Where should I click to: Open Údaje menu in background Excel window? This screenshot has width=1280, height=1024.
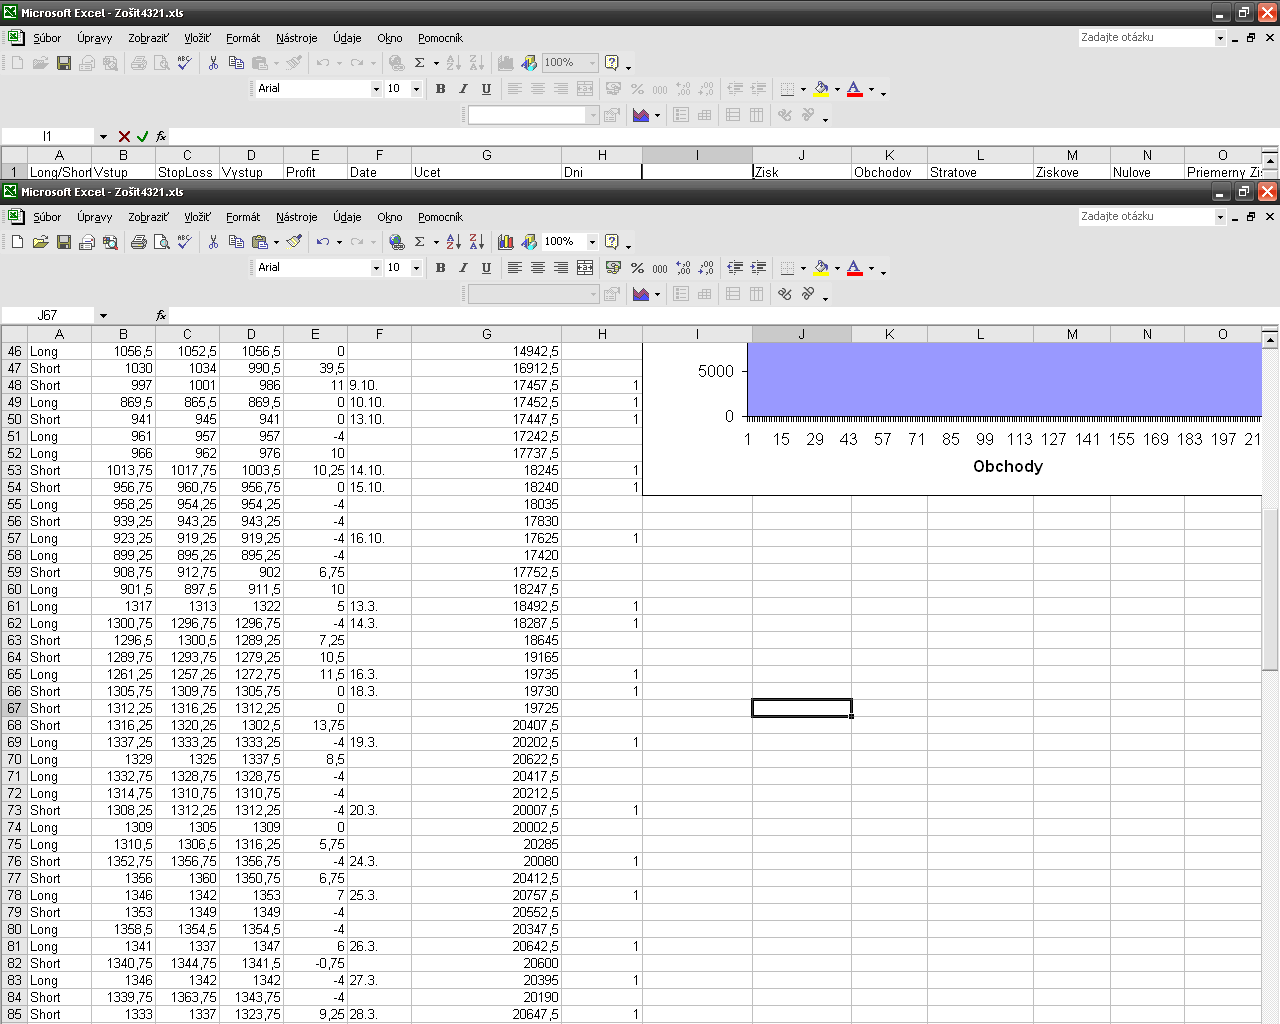(x=347, y=38)
